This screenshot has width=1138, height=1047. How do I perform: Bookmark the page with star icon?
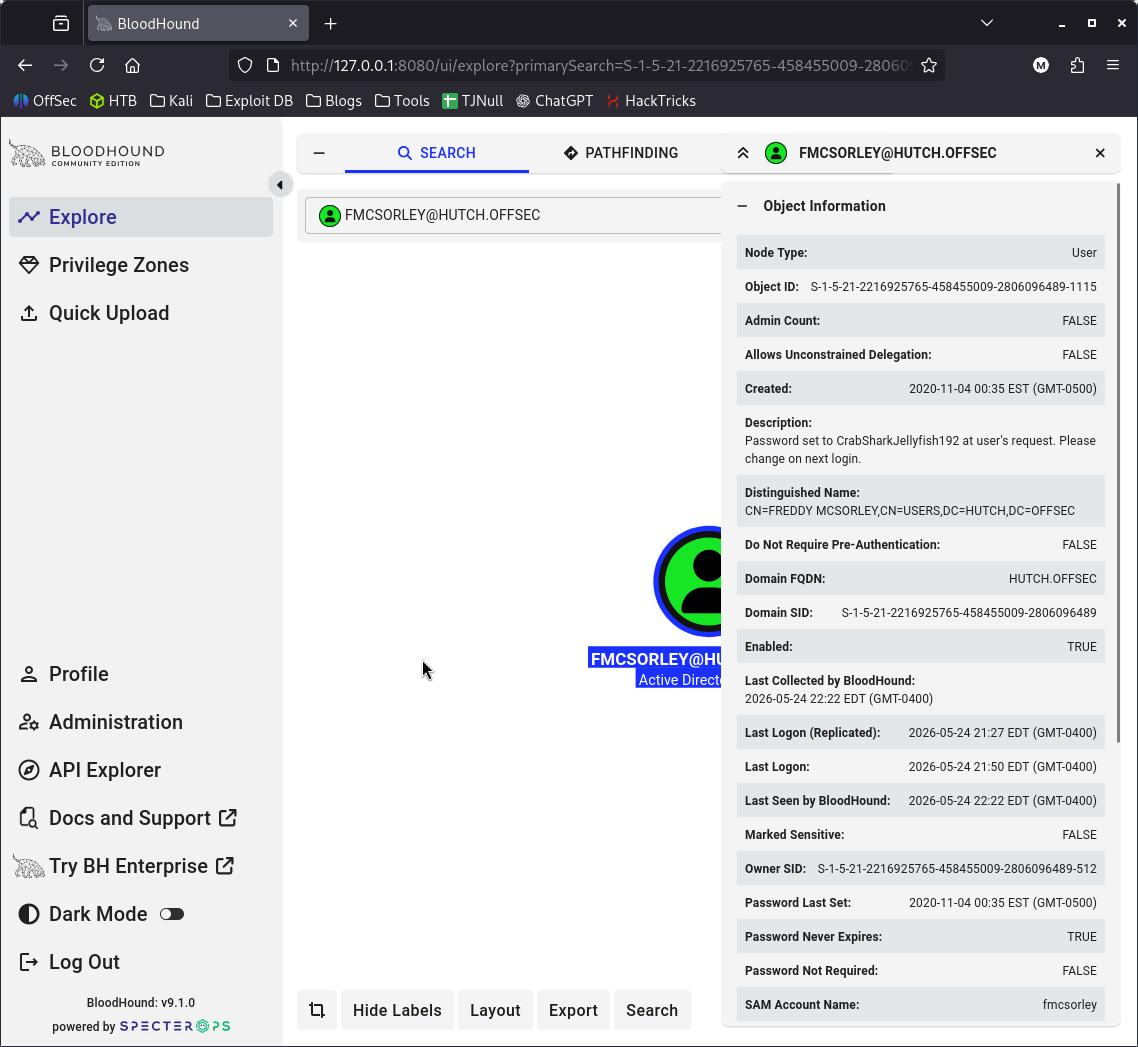(928, 65)
